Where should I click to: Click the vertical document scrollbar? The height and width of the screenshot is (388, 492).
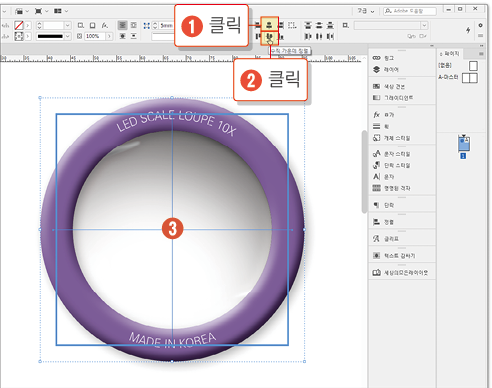click(364, 172)
